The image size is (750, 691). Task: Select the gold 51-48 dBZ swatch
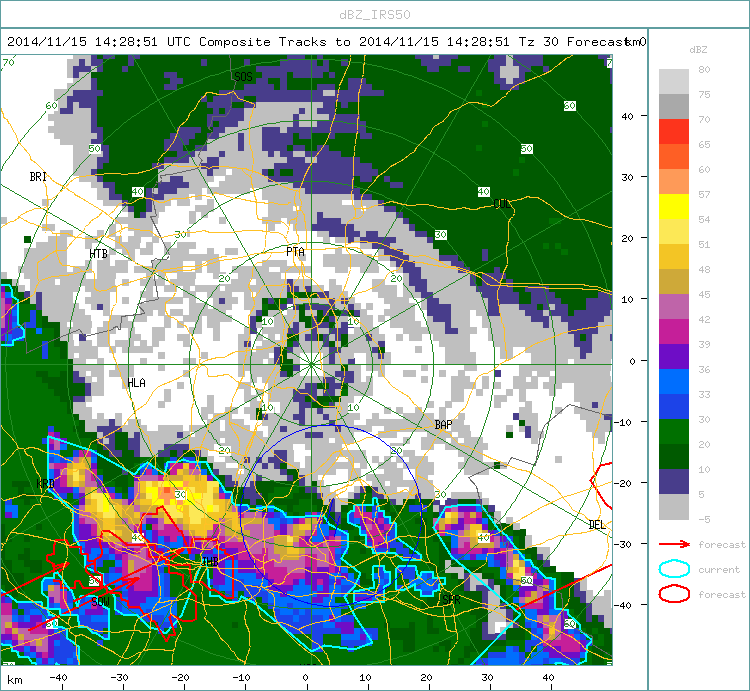(674, 256)
